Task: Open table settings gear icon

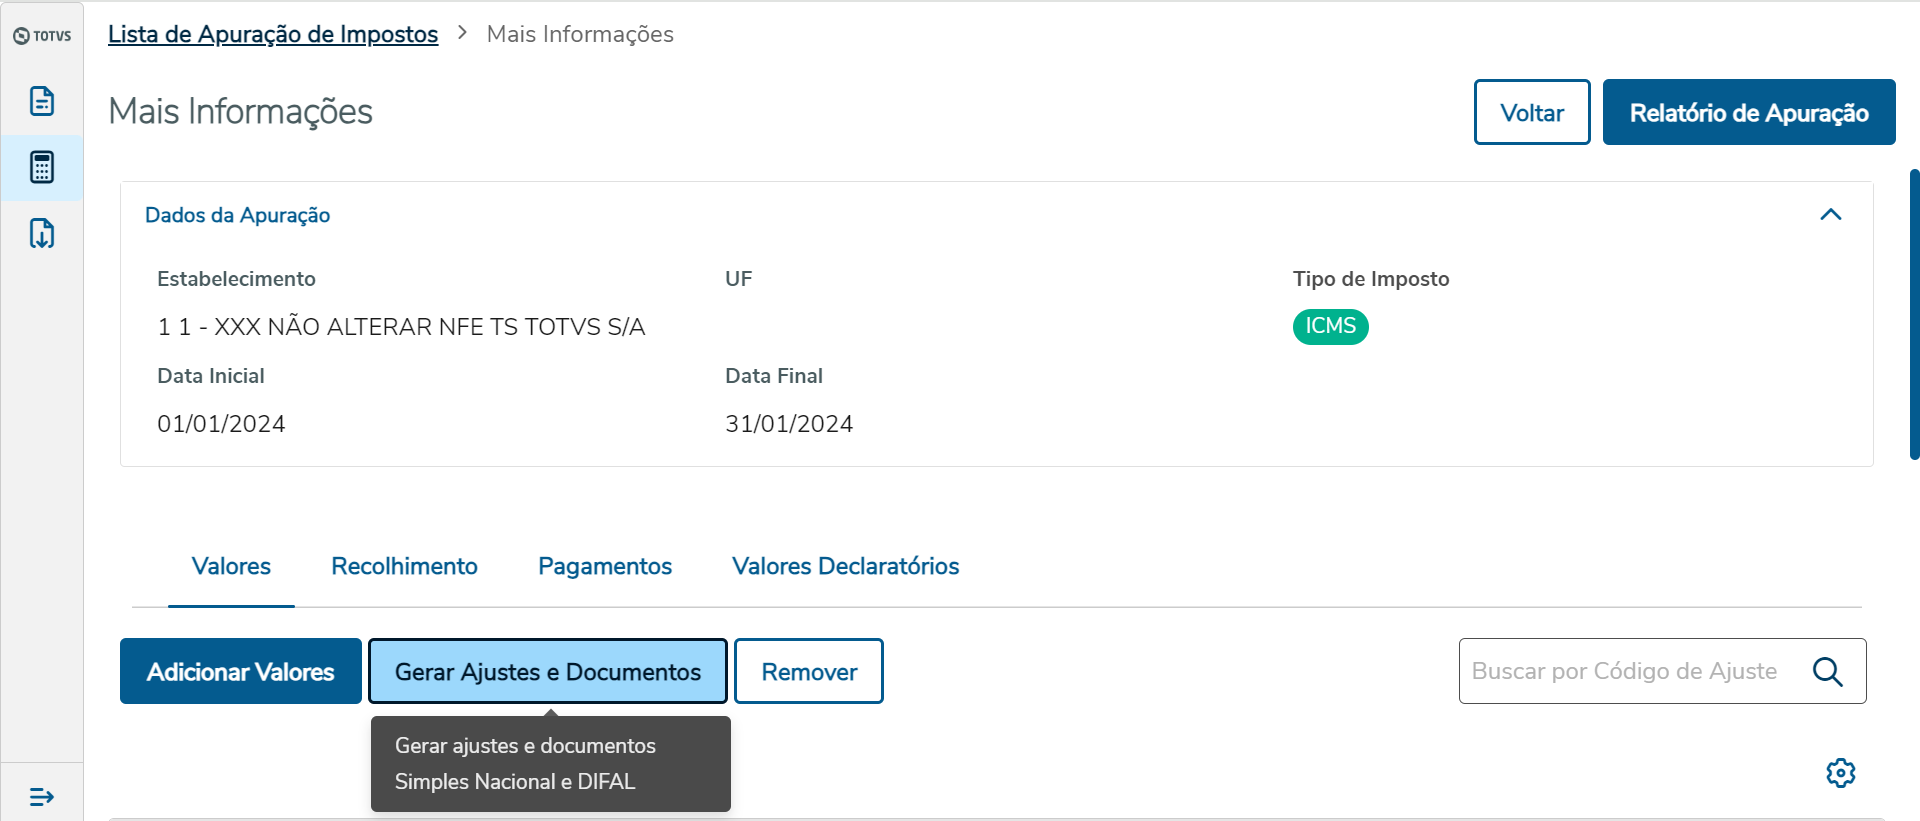Action: click(1840, 773)
